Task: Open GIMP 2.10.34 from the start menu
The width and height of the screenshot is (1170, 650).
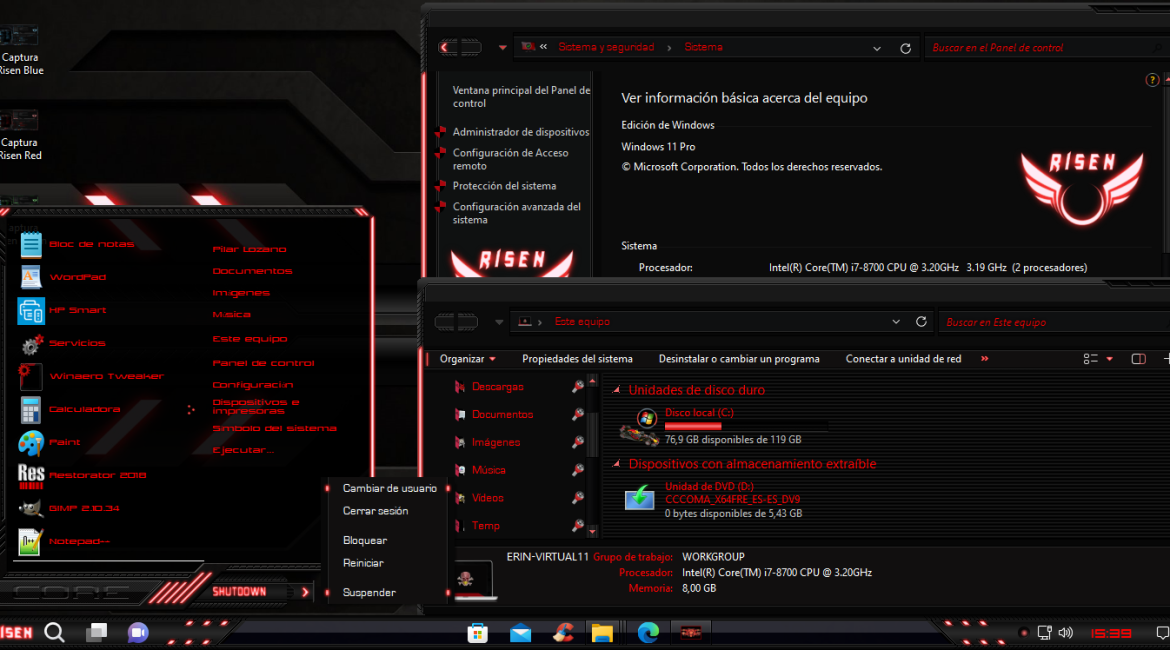Action: (84, 508)
